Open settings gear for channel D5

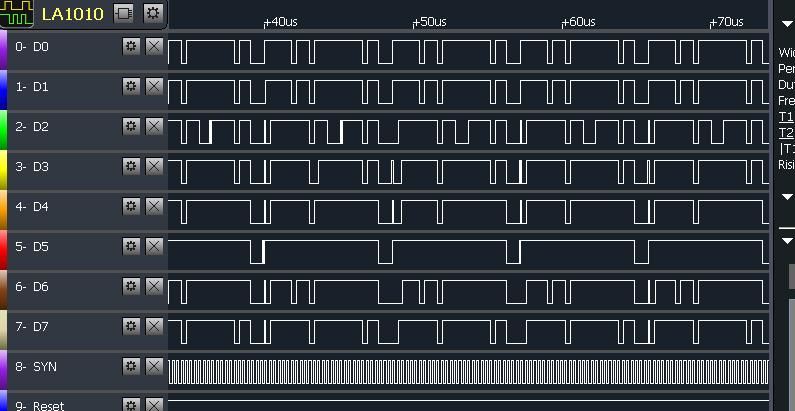131,246
